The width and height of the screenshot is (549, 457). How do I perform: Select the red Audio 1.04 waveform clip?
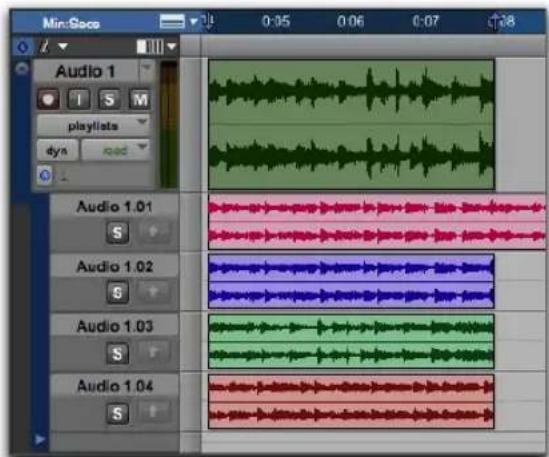click(x=351, y=401)
